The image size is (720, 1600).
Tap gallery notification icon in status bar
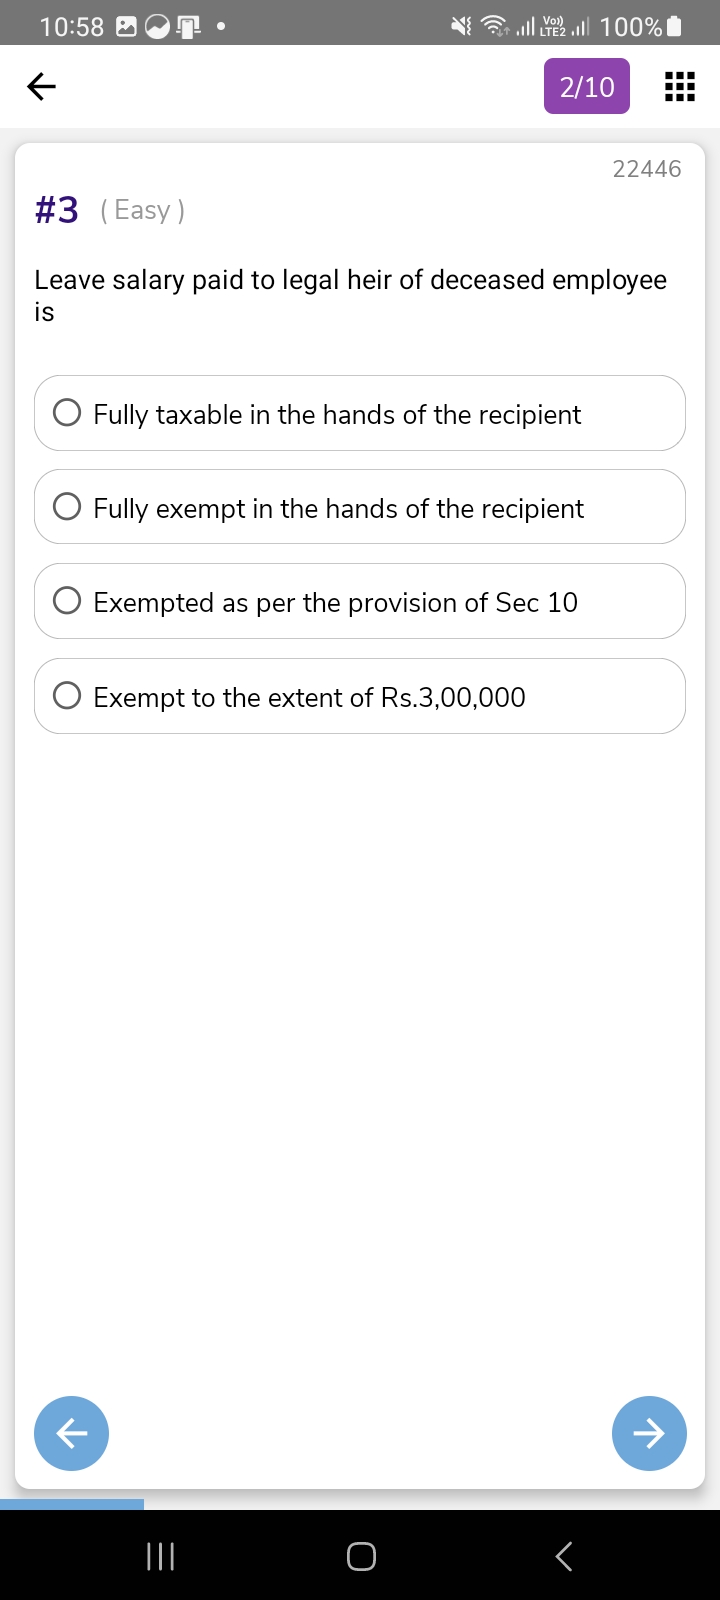(x=127, y=27)
